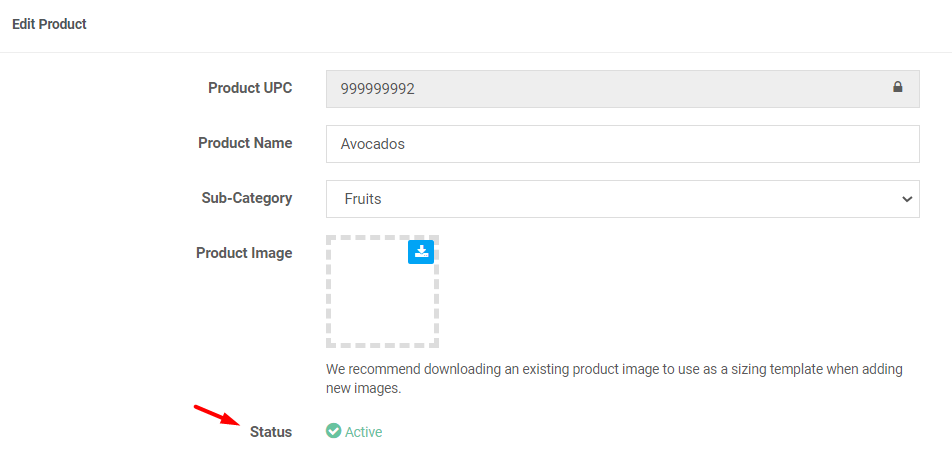This screenshot has height=468, width=952.
Task: Select the Fruits value in Sub-Category box
Action: pos(362,198)
